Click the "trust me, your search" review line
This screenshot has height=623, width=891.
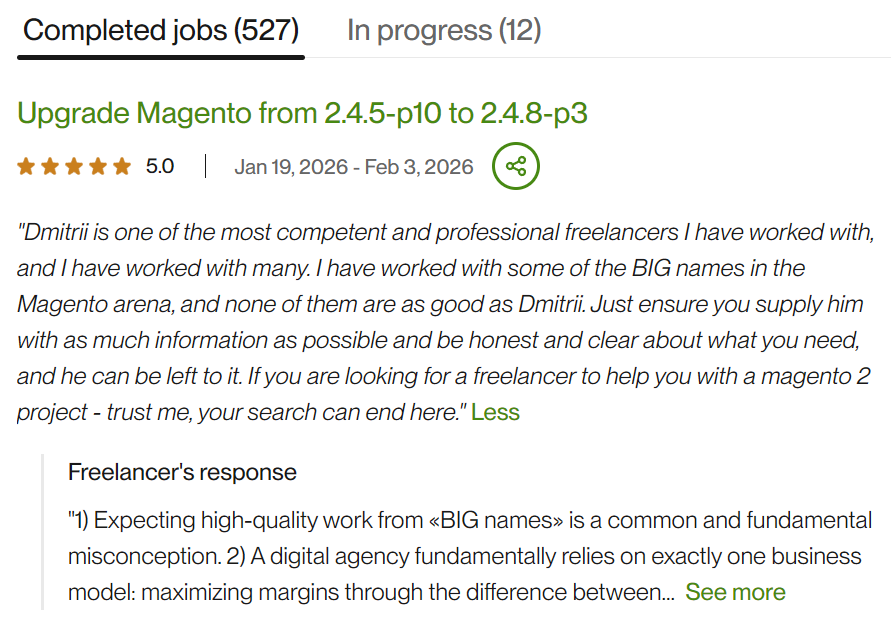point(240,412)
